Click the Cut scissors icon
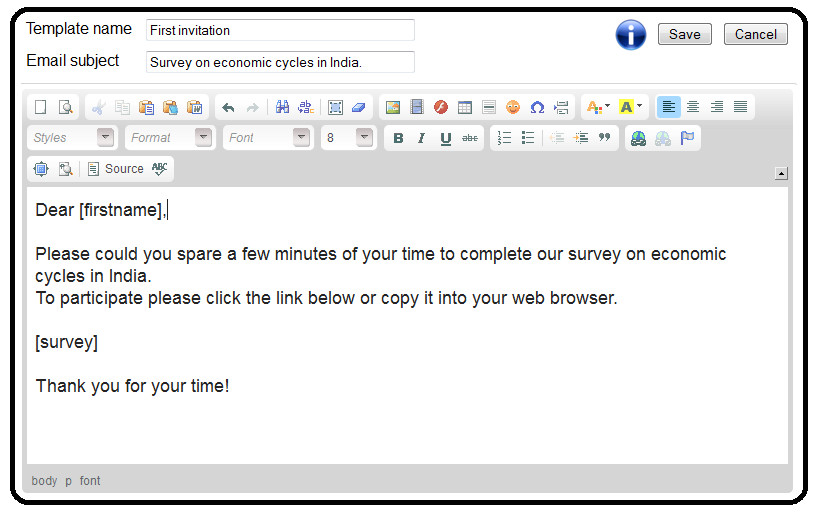The image size is (839, 518). [x=98, y=107]
